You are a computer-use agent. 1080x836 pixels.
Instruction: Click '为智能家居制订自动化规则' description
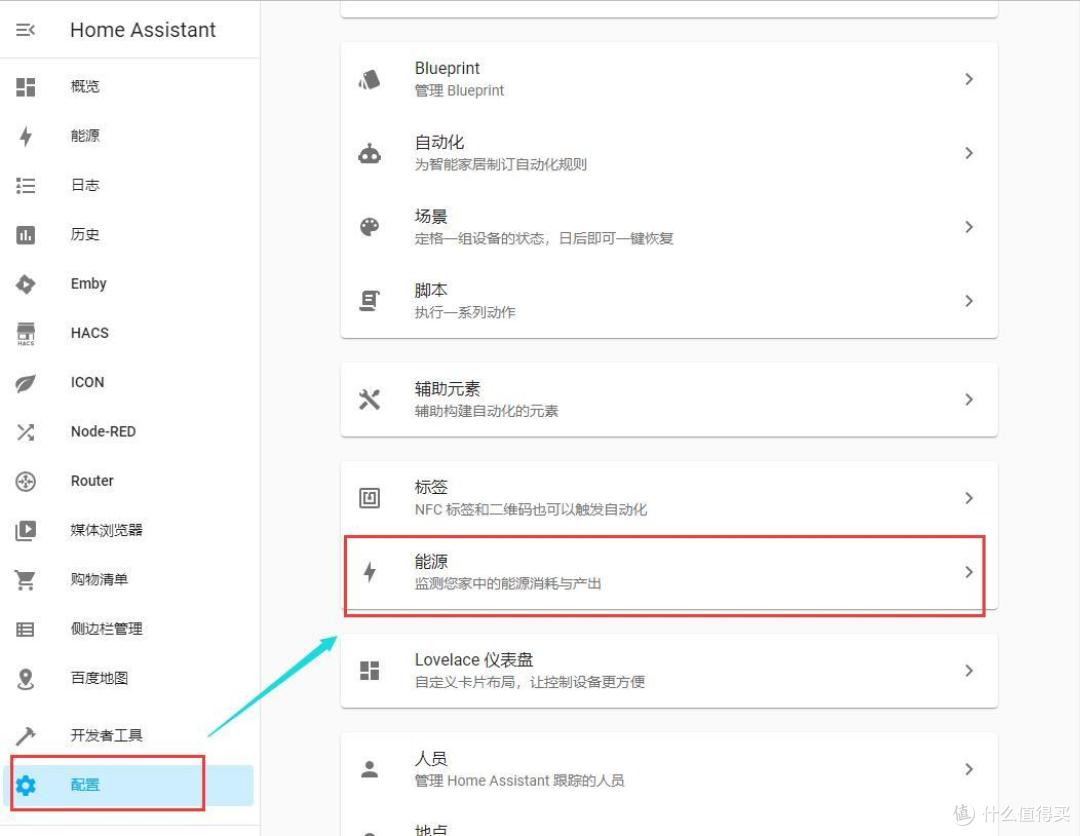click(x=501, y=164)
